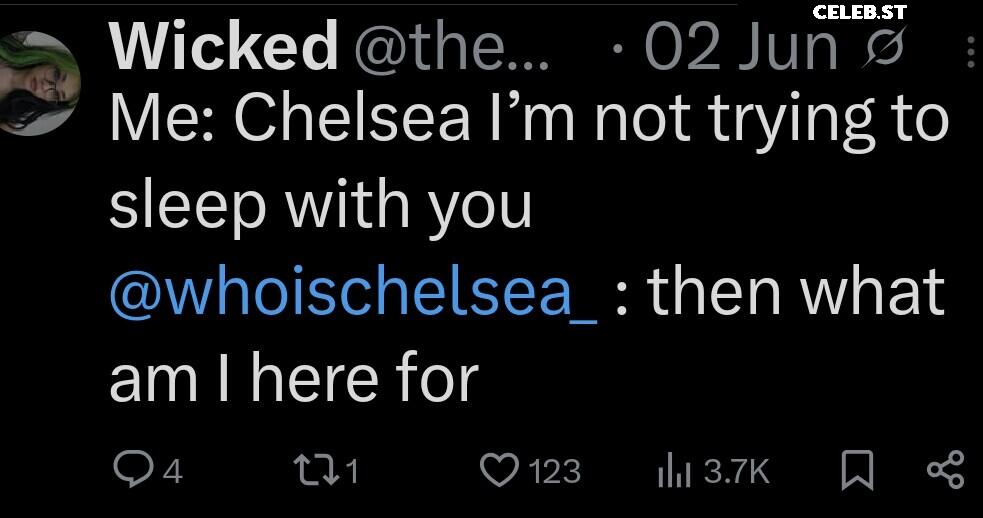983x518 pixels.
Task: Click the reply count of 4
Action: [173, 472]
